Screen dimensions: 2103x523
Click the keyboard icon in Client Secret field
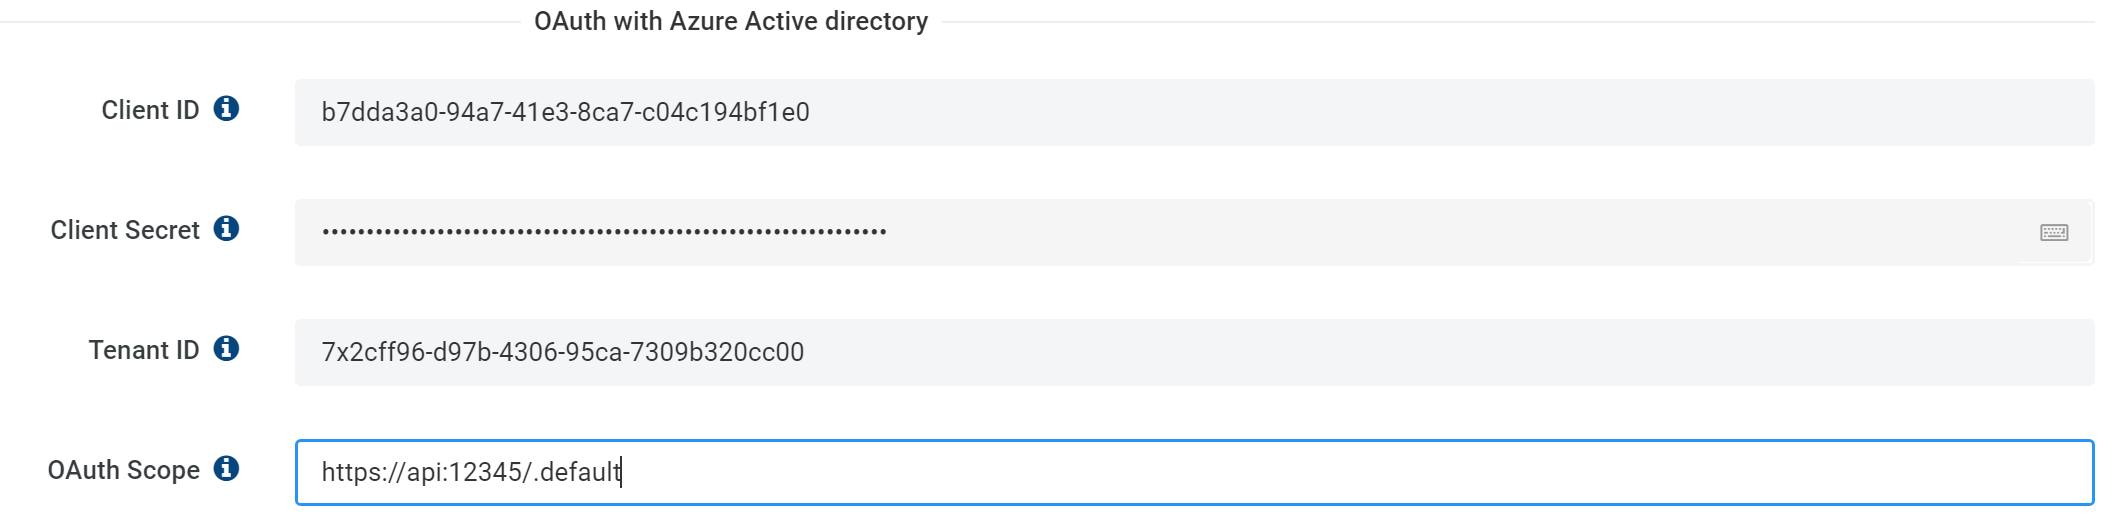(x=2054, y=233)
